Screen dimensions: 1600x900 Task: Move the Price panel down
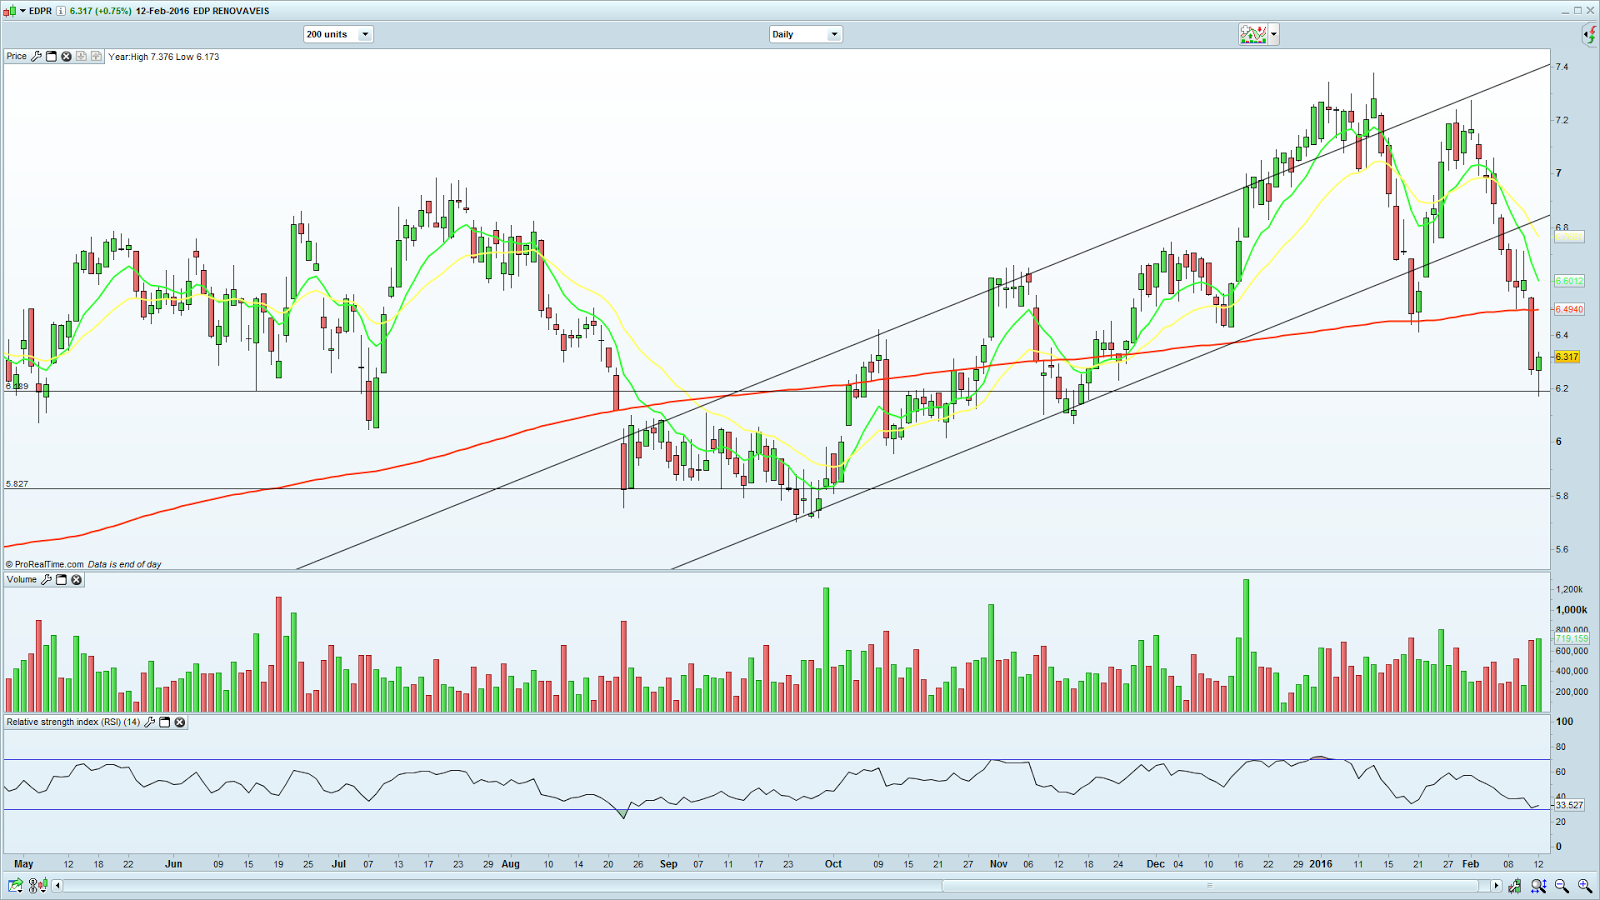[x=81, y=56]
